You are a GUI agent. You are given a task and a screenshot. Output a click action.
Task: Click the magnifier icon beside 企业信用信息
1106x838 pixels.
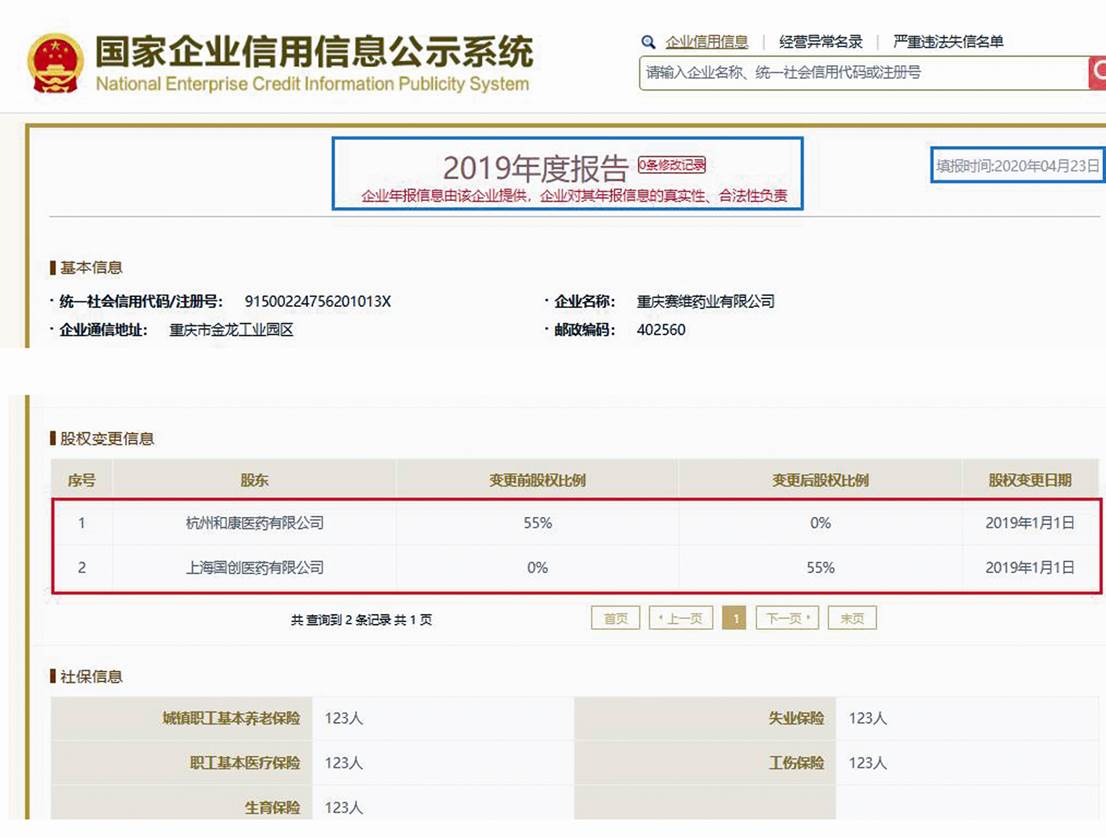[648, 42]
